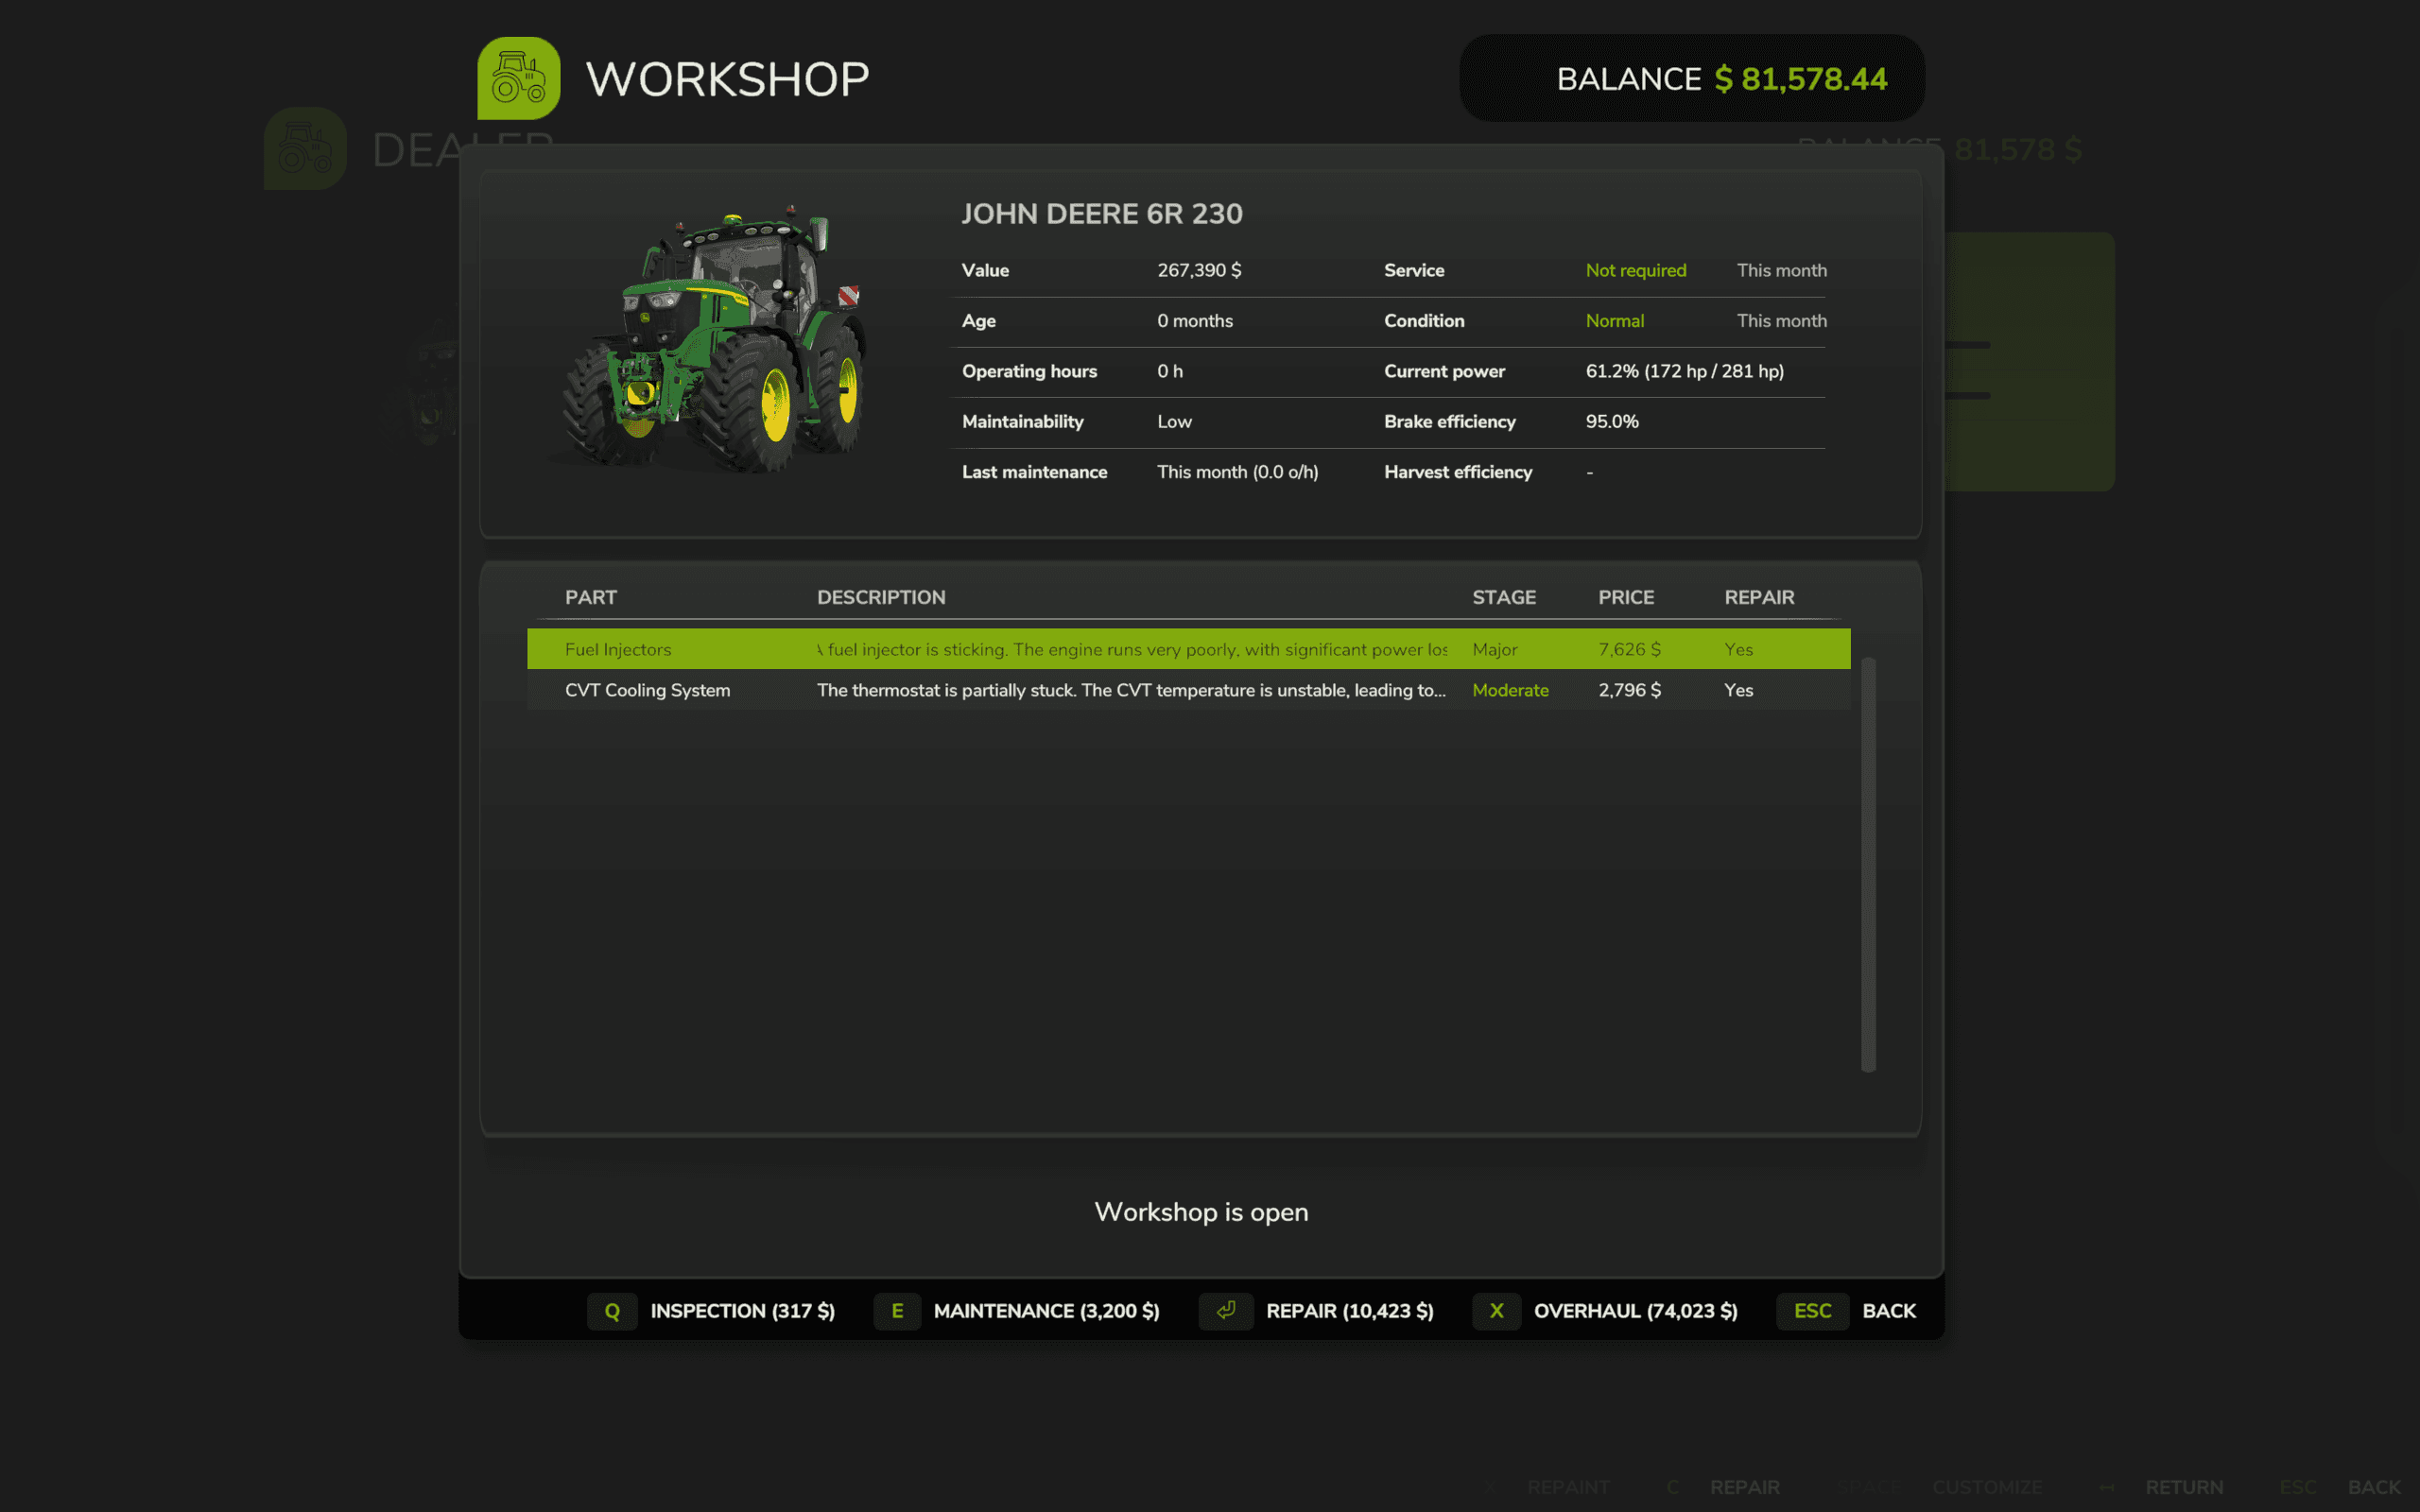
Task: Click the ESC key icon
Action: click(1812, 1311)
